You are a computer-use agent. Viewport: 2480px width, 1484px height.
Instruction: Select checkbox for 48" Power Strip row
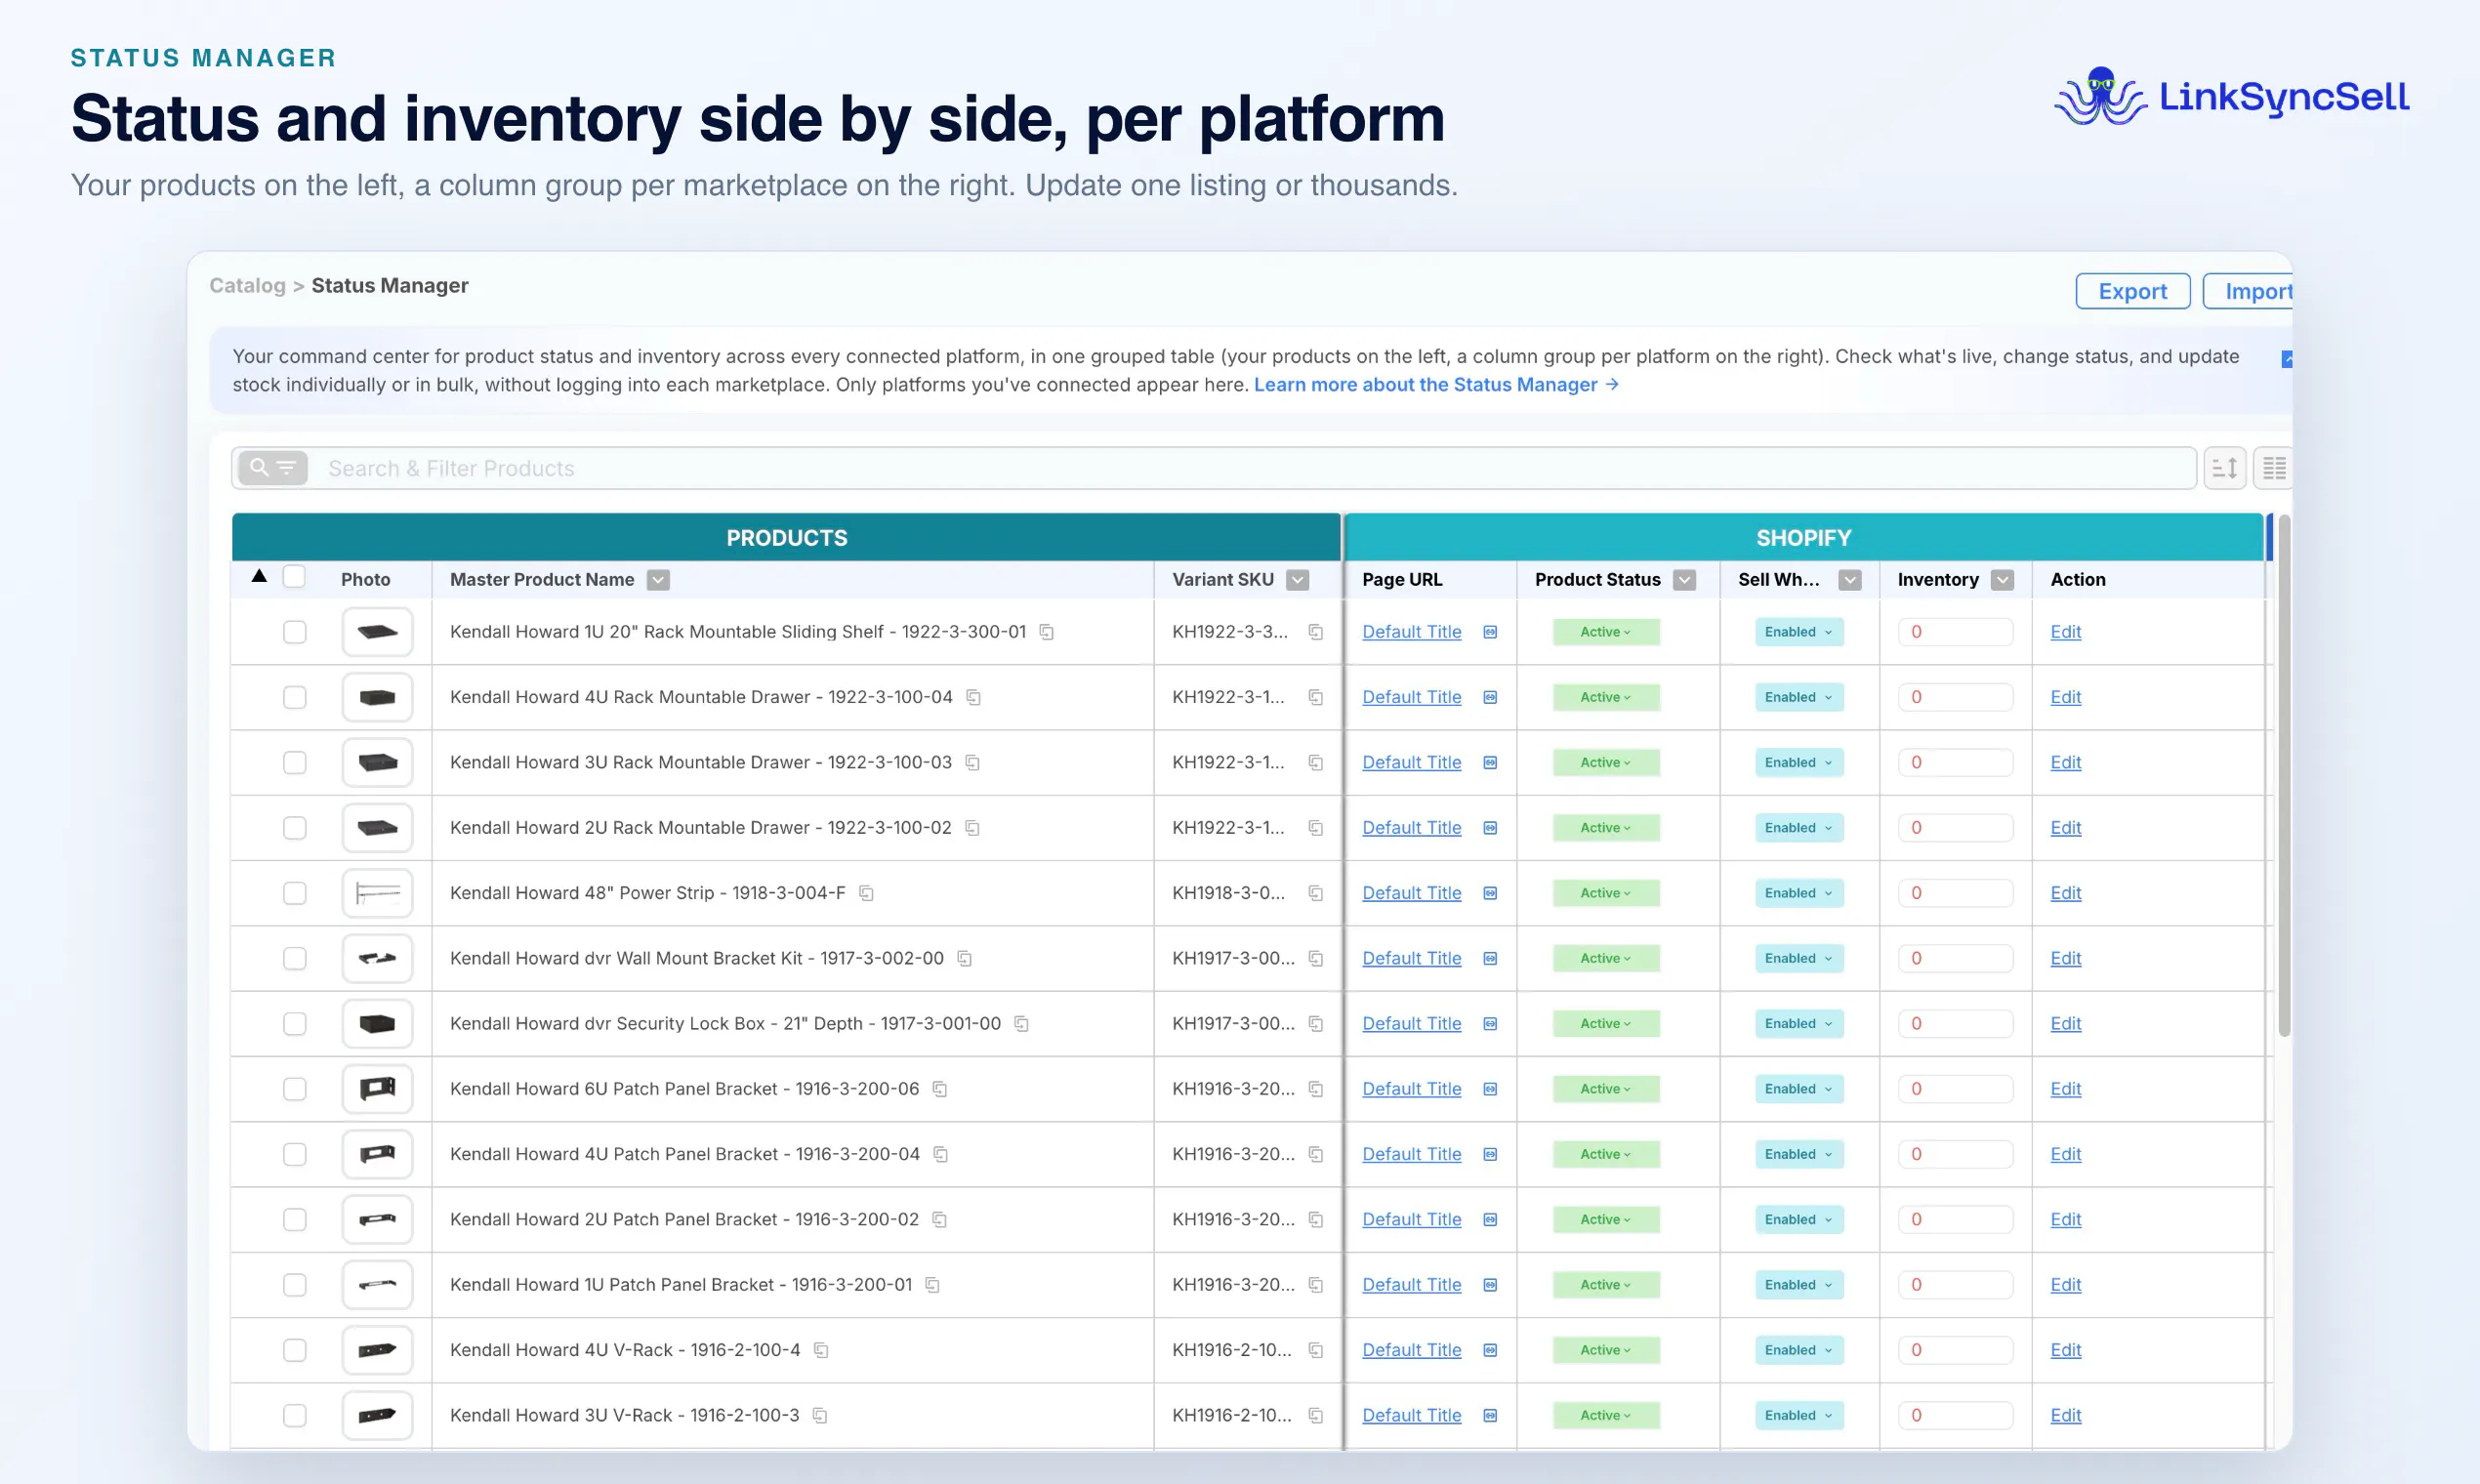pyautogui.click(x=294, y=893)
